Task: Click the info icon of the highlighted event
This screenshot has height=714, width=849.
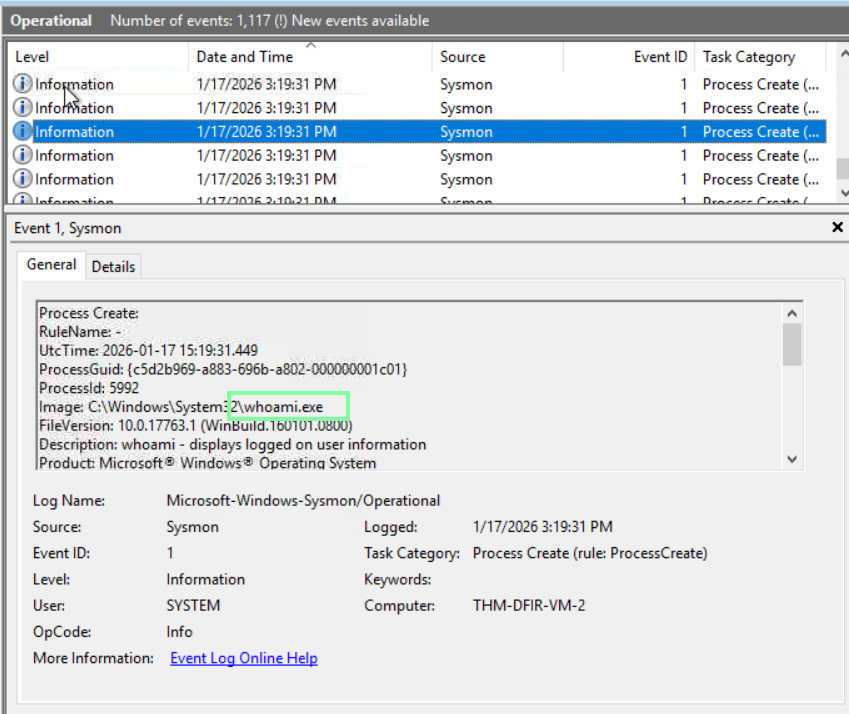Action: tap(22, 132)
